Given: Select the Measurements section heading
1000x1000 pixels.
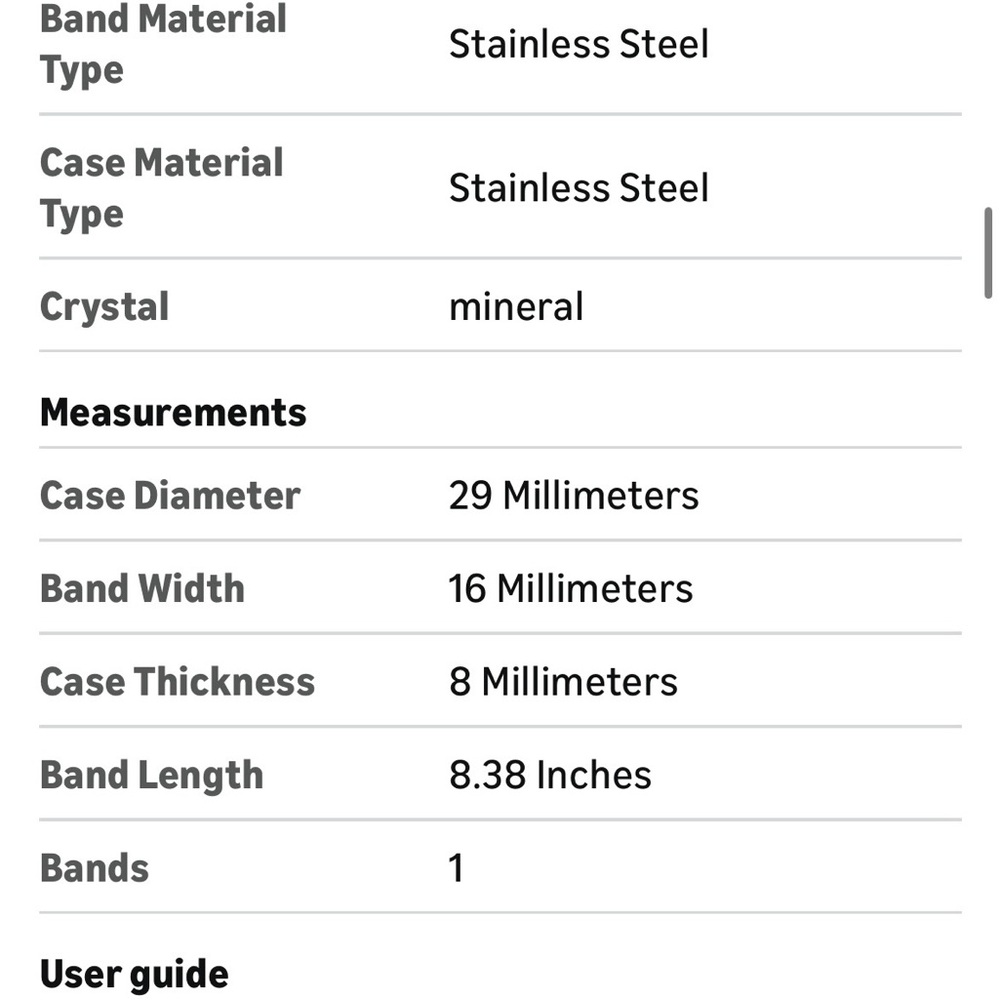Looking at the screenshot, I should tap(173, 413).
